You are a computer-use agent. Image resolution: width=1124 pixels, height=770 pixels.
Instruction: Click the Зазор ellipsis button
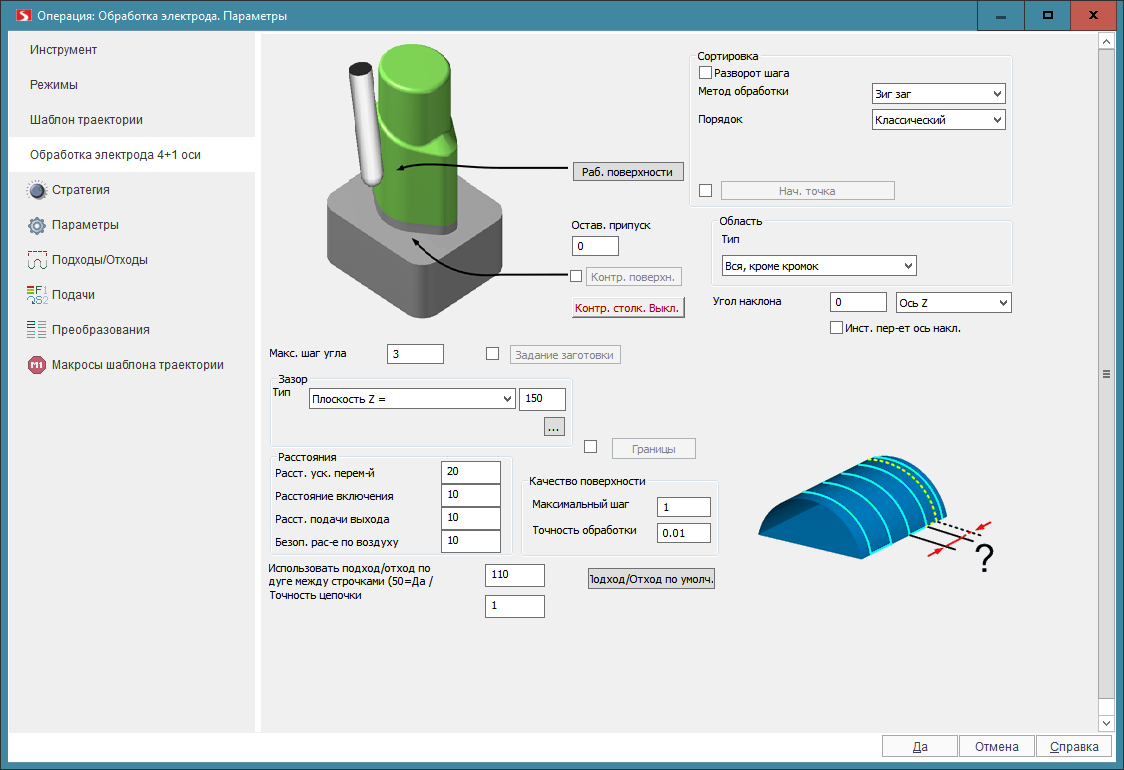pyautogui.click(x=554, y=427)
